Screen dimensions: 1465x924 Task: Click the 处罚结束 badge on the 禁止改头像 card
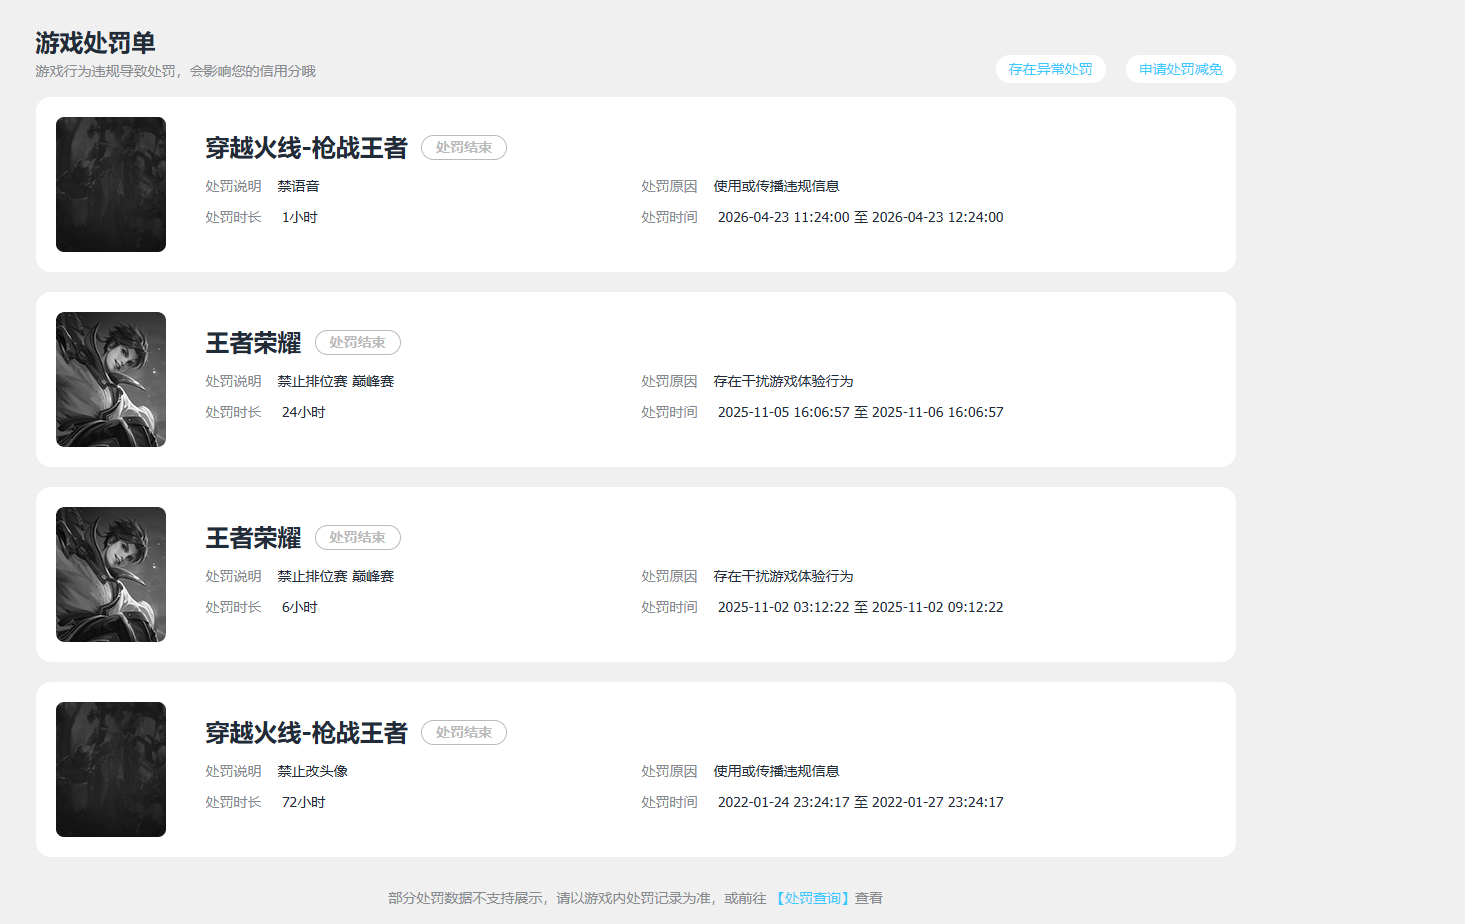[x=464, y=733]
